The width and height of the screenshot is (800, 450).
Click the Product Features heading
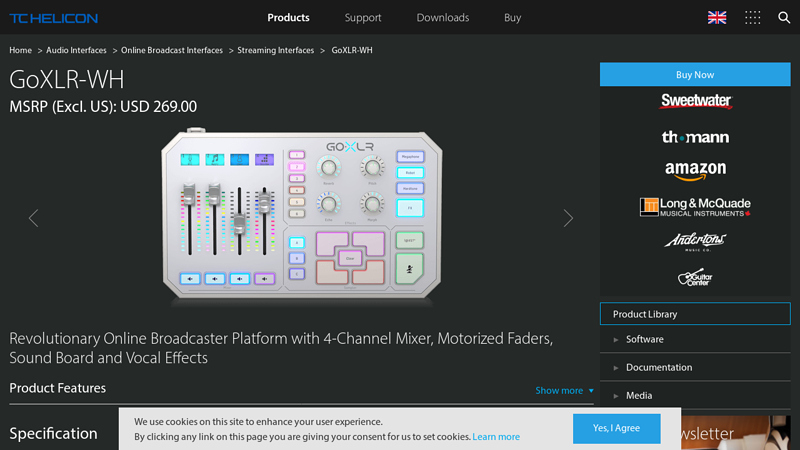[x=58, y=388]
